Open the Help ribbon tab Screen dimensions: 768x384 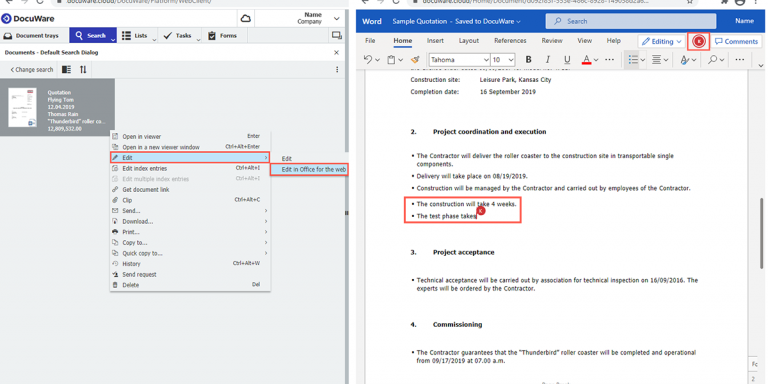(613, 41)
